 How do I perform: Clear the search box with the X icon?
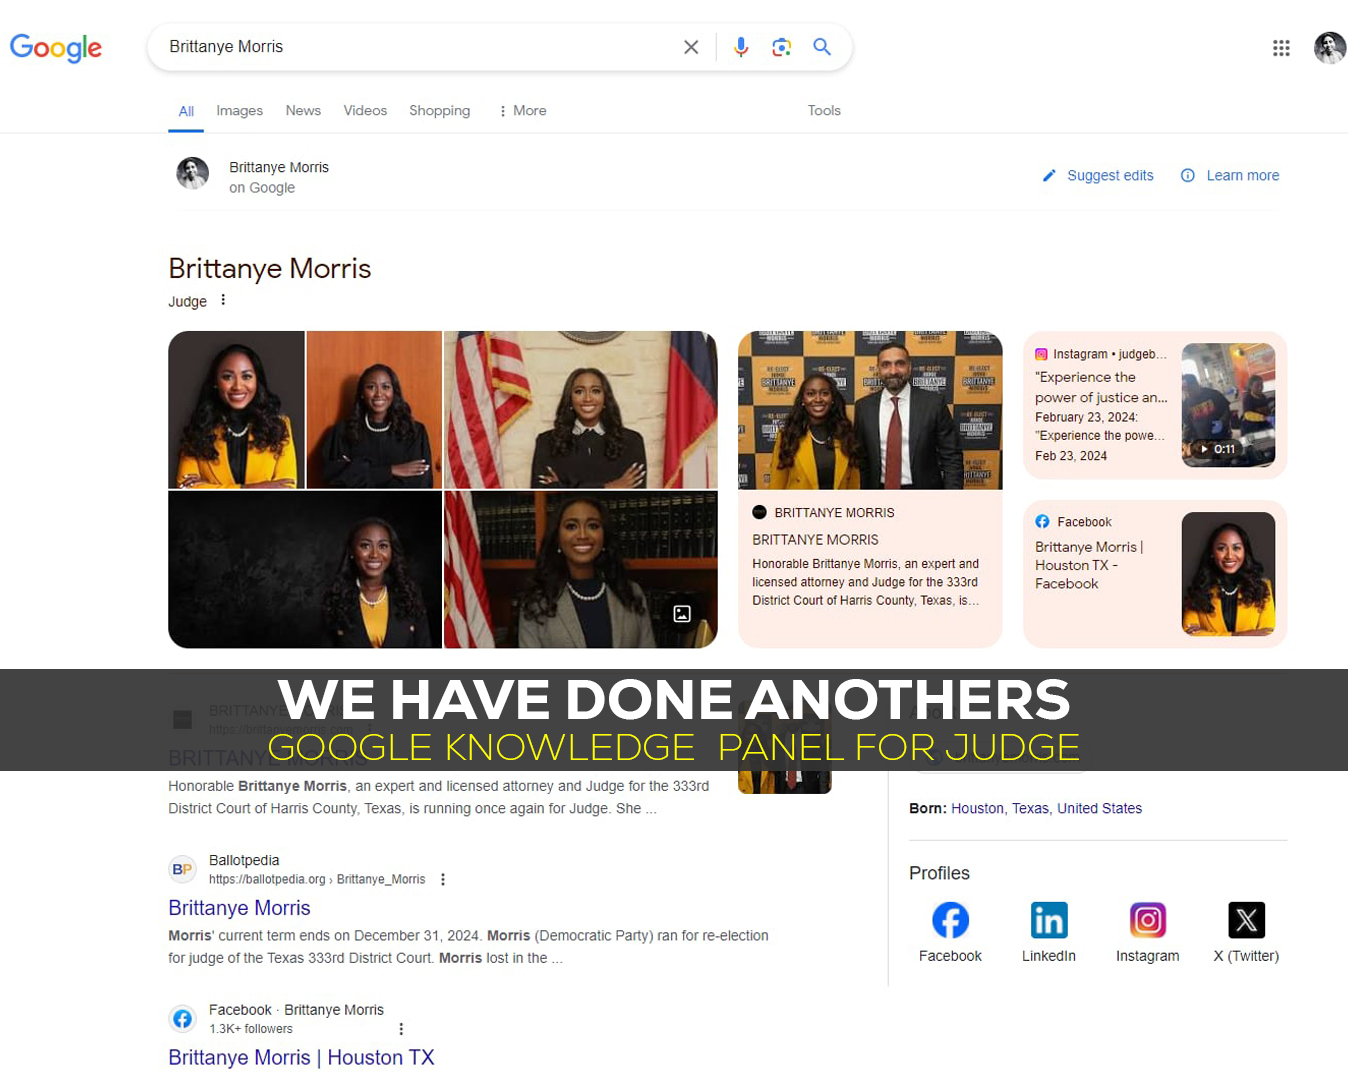tap(691, 47)
